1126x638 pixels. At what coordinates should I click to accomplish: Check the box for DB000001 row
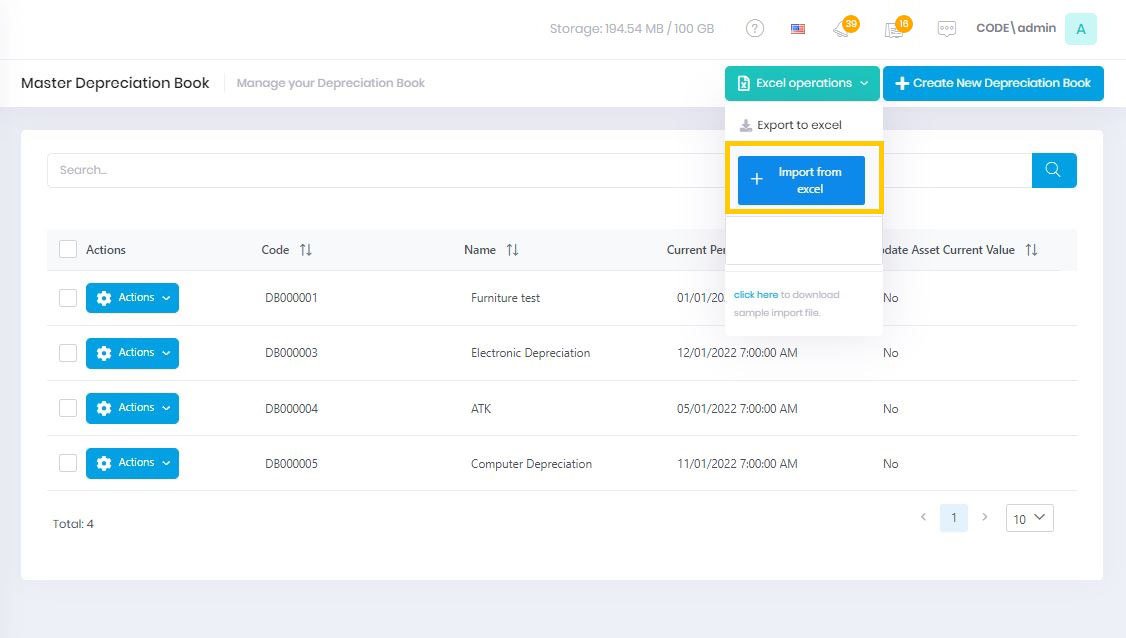click(68, 298)
